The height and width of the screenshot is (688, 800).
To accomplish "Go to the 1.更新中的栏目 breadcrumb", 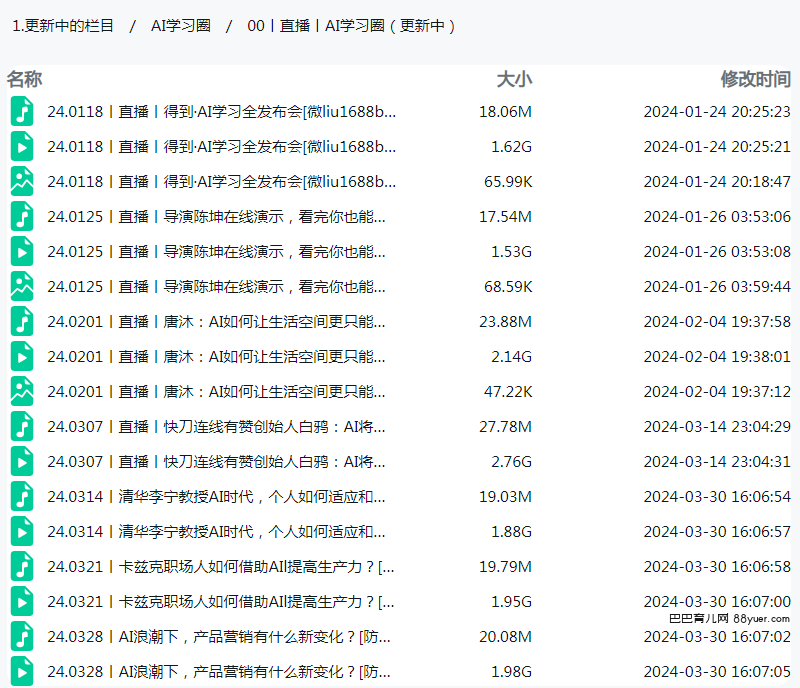I will 63,26.
